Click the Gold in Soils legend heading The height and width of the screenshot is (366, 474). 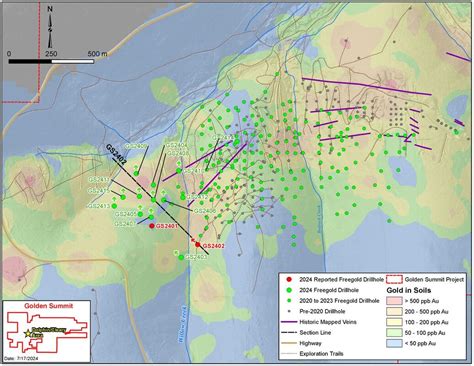point(409,290)
